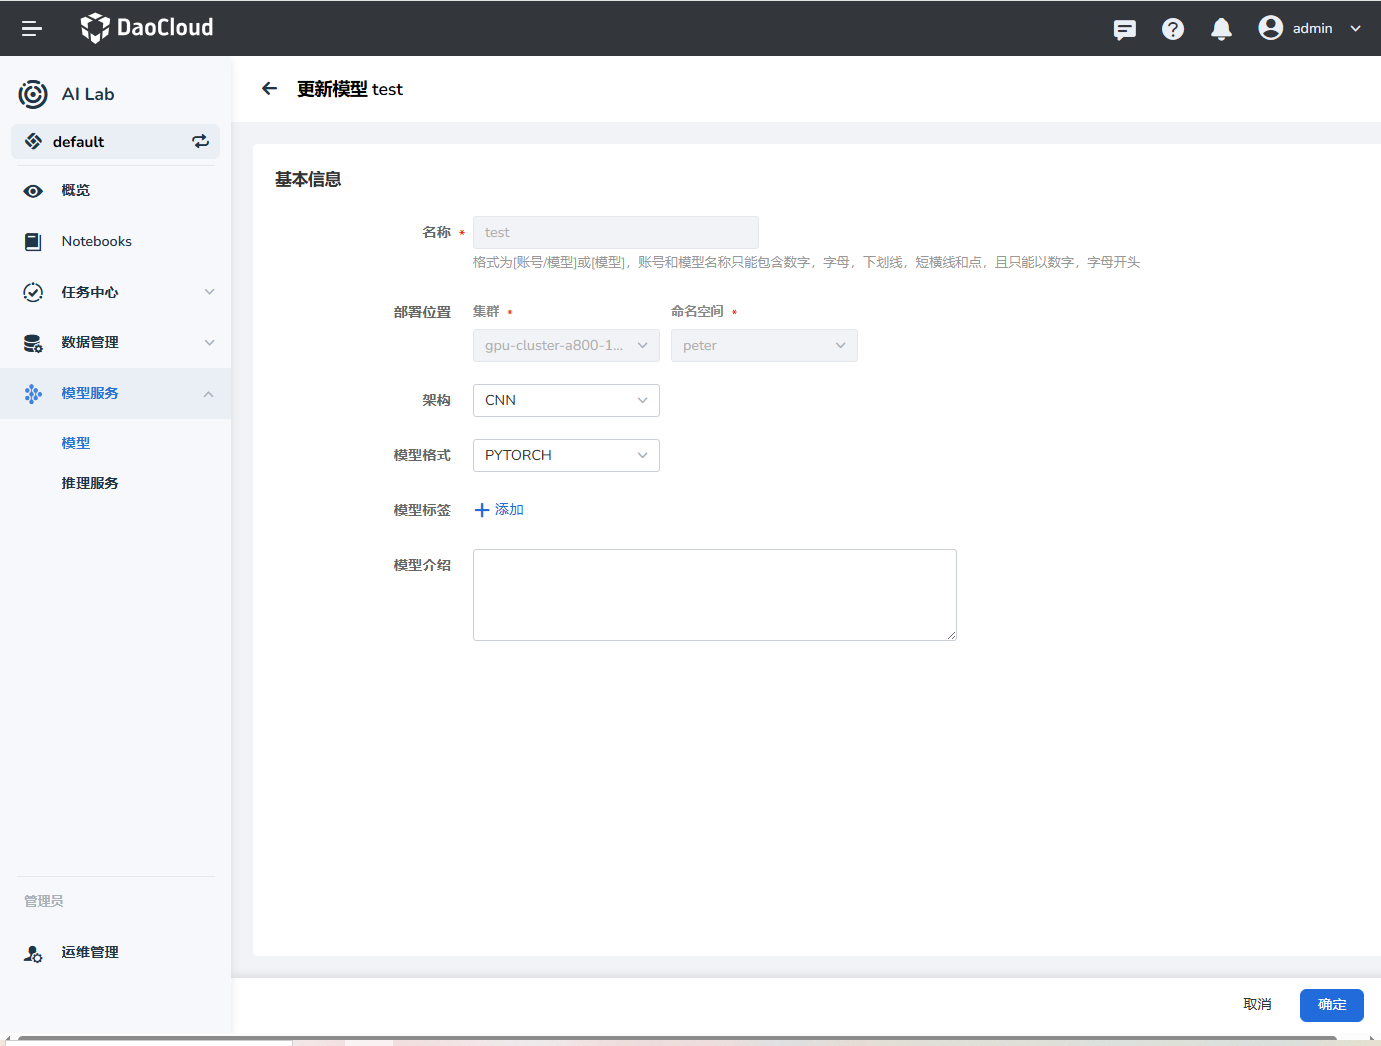The height and width of the screenshot is (1046, 1381).
Task: Open 运维管理 in the admin section
Action: [x=90, y=953]
